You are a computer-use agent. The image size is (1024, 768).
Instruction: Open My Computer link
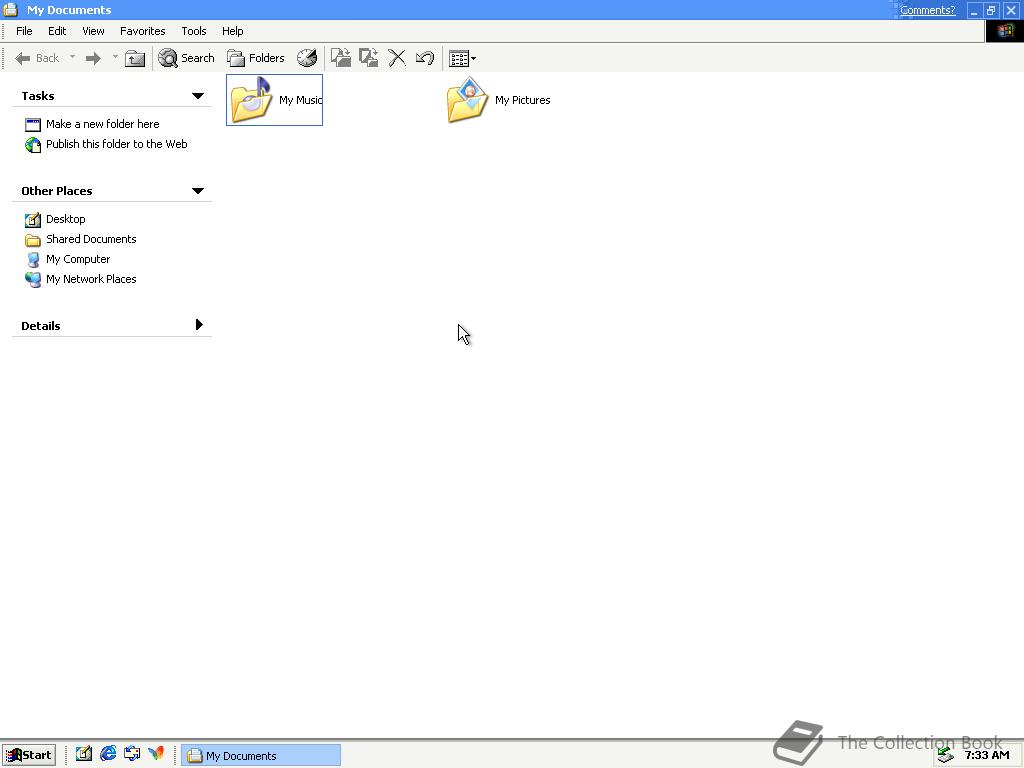(78, 259)
